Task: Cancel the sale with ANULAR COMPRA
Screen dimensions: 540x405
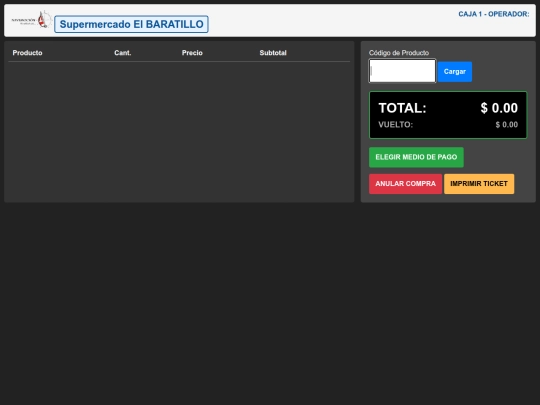Action: tap(405, 184)
